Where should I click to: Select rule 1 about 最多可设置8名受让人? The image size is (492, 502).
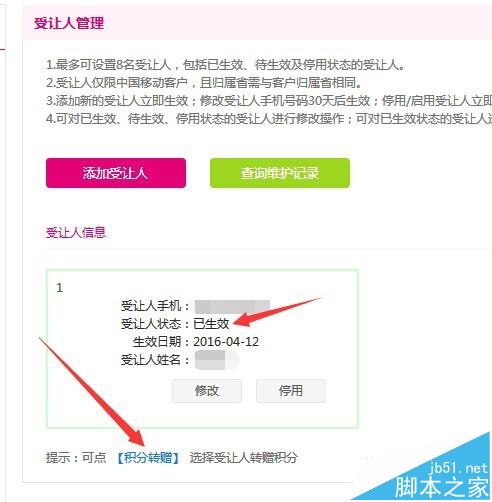(225, 65)
